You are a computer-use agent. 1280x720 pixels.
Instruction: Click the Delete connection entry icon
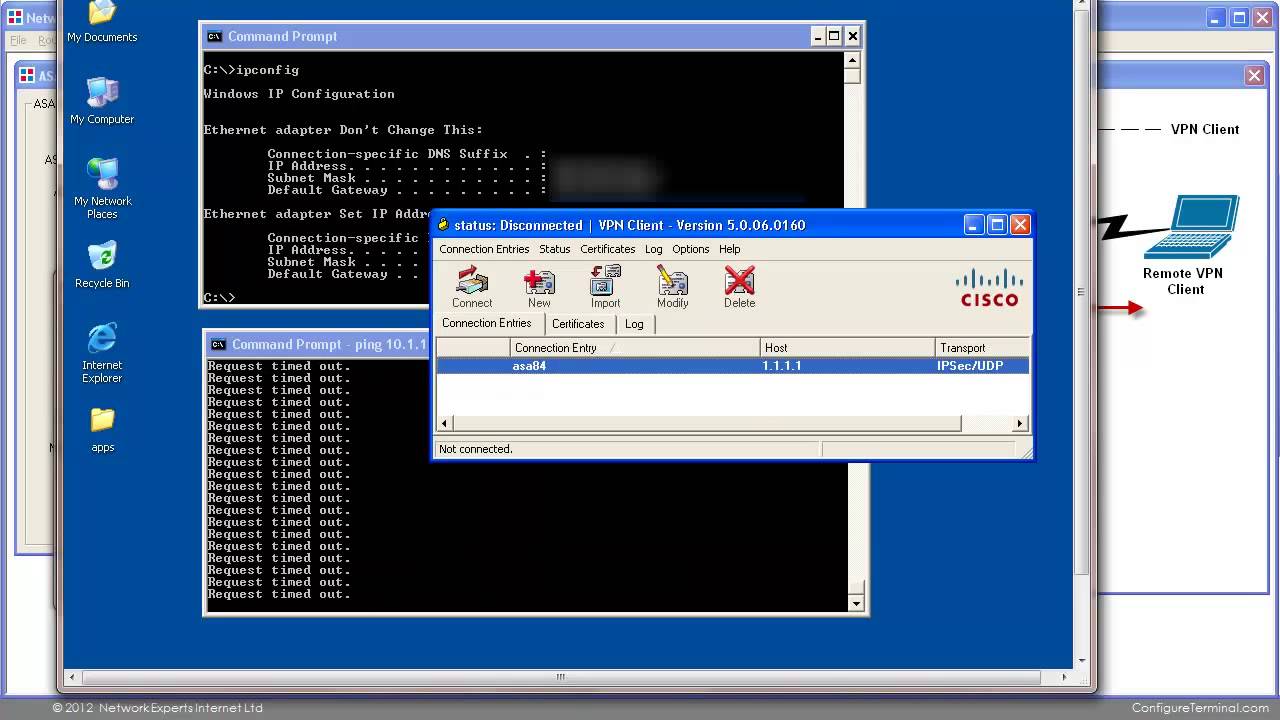pyautogui.click(x=739, y=287)
